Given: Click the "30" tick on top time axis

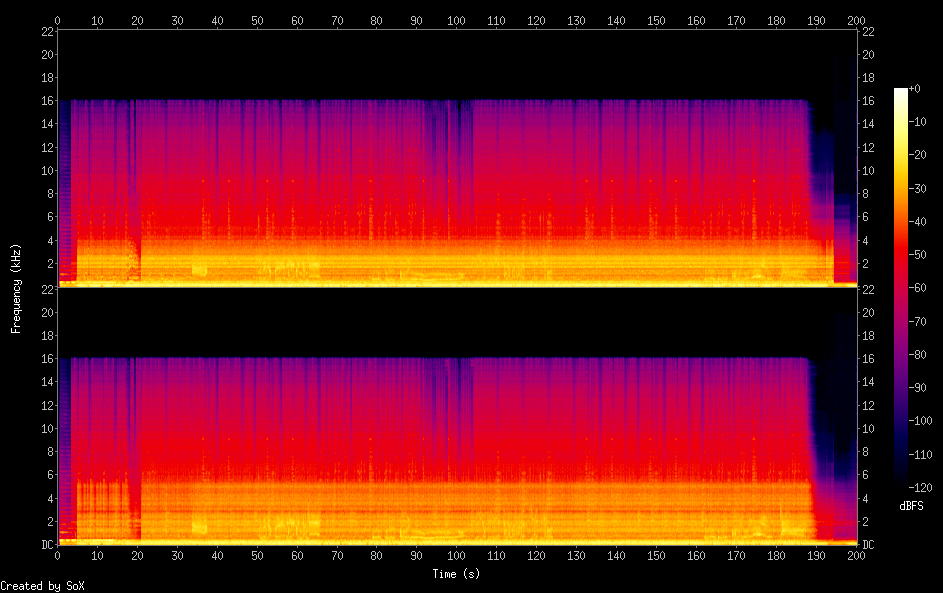Looking at the screenshot, I should [177, 21].
